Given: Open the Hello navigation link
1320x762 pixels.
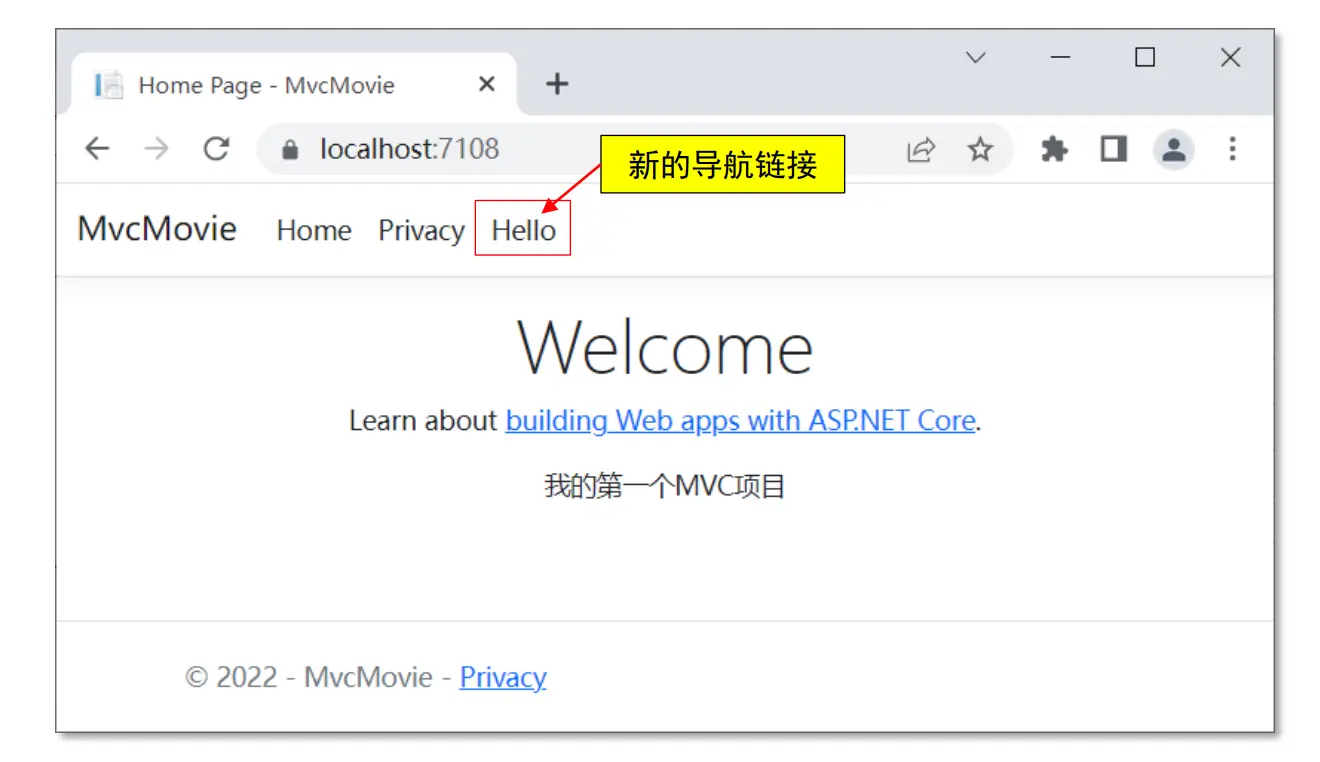Looking at the screenshot, I should point(523,231).
